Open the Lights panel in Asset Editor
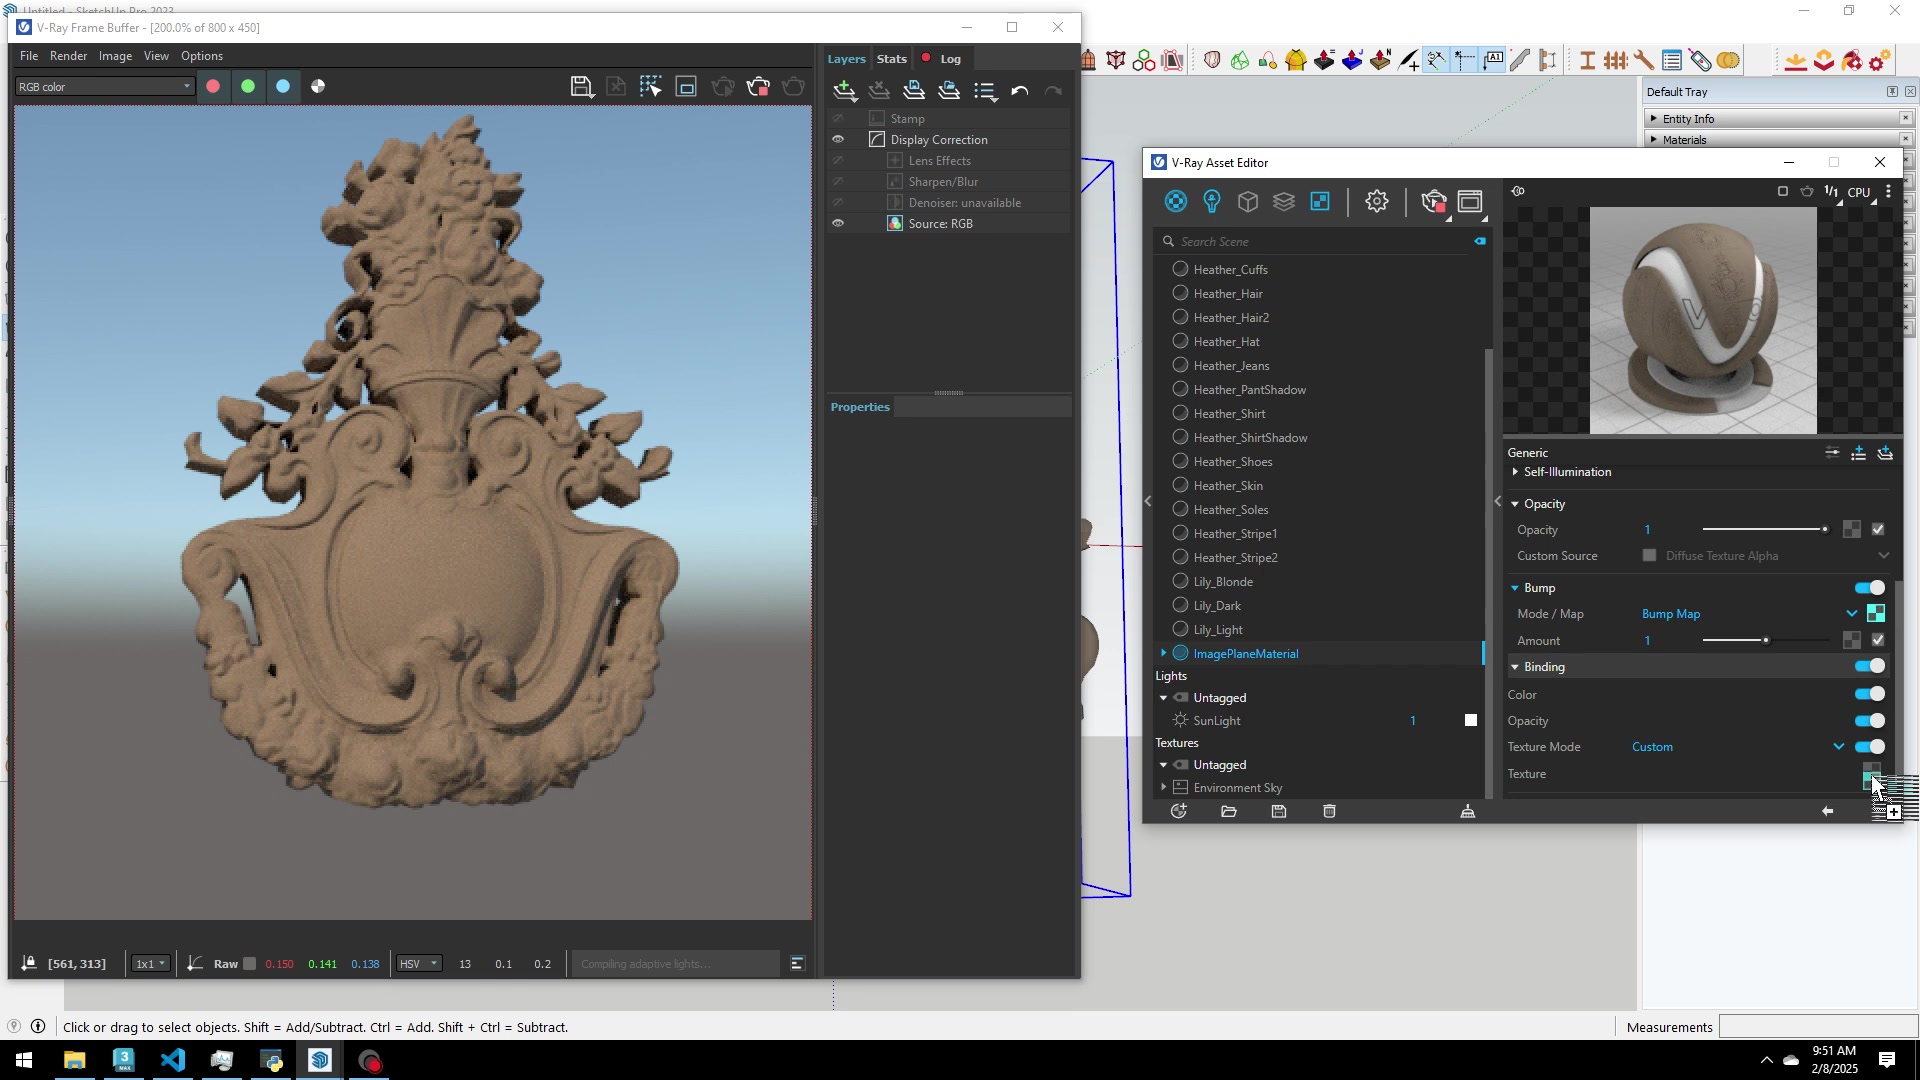This screenshot has width=1920, height=1080. (x=1211, y=201)
